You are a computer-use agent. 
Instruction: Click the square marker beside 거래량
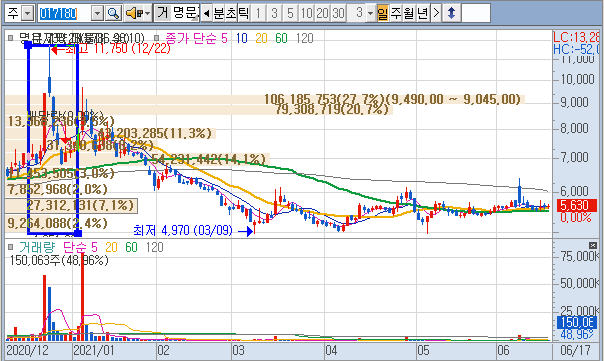[x=10, y=247]
